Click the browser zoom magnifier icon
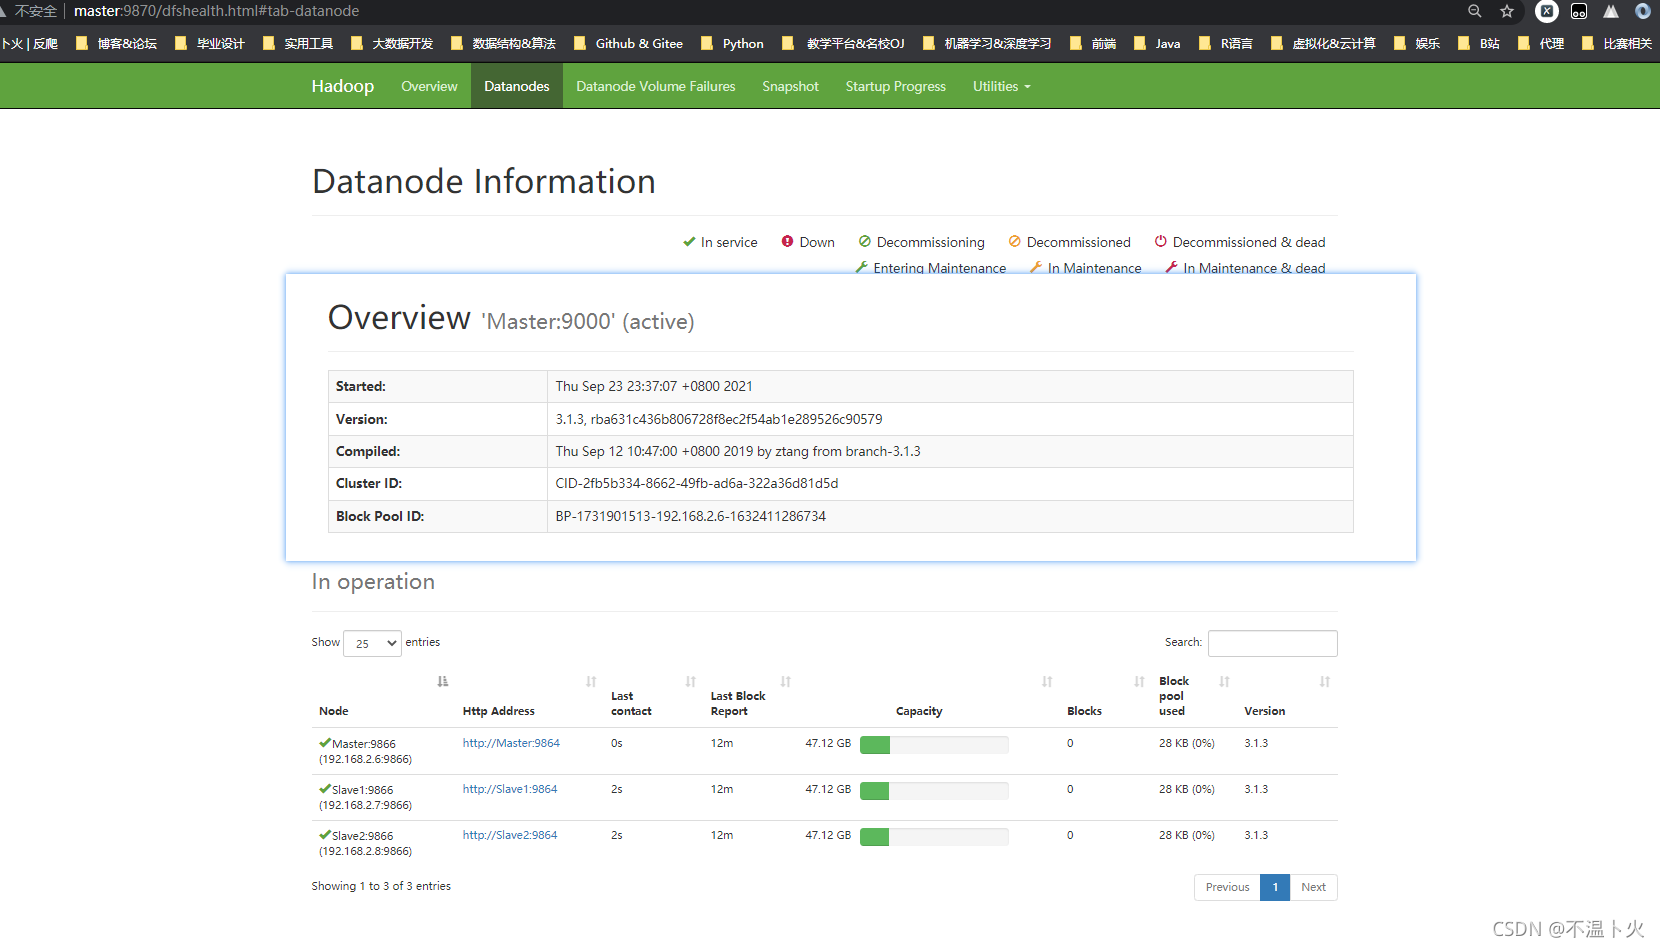Screen dimensions: 1660x947 tap(1474, 11)
